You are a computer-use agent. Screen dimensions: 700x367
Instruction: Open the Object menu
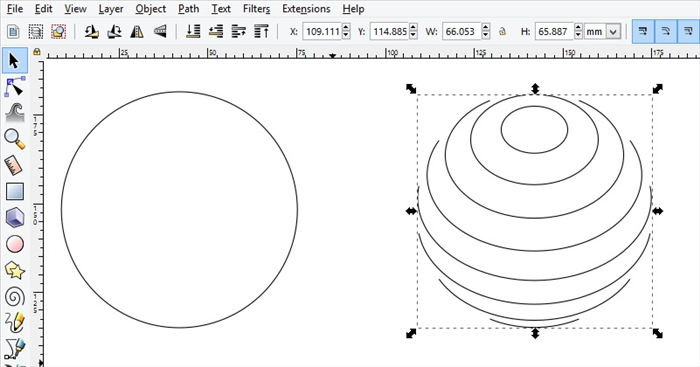pos(150,9)
